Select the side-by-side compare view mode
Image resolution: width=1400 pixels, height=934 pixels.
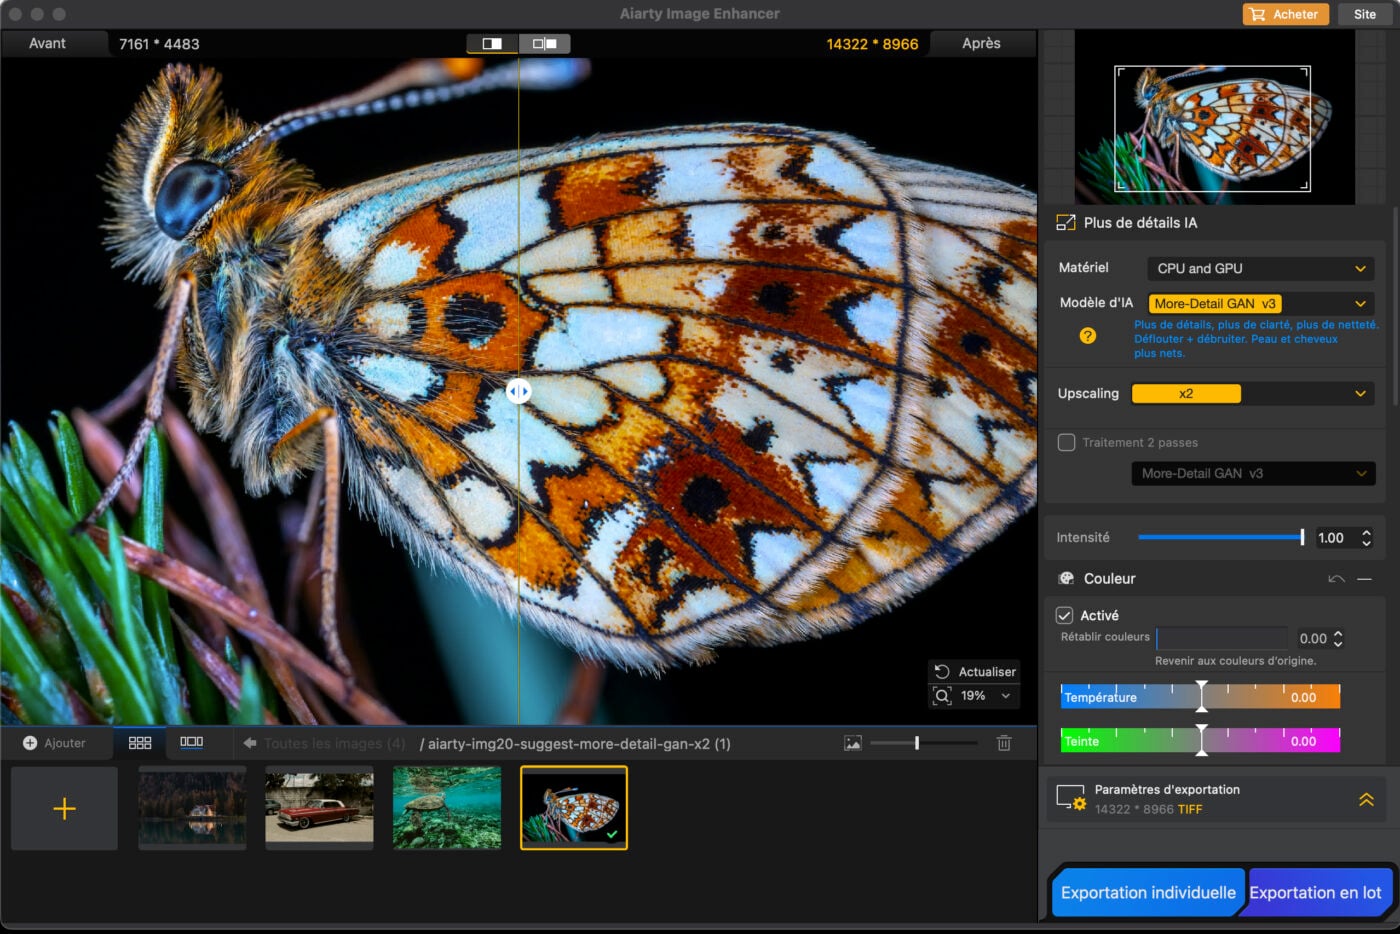(x=545, y=44)
